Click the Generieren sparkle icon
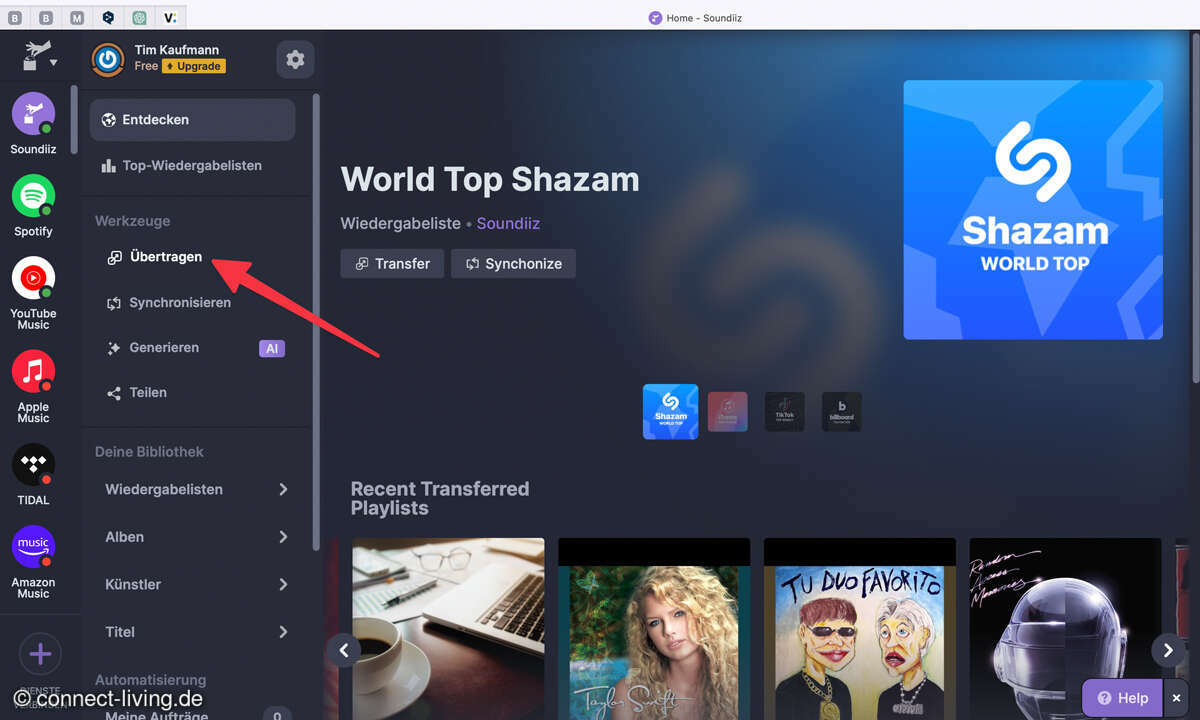The image size is (1200, 720). click(114, 348)
